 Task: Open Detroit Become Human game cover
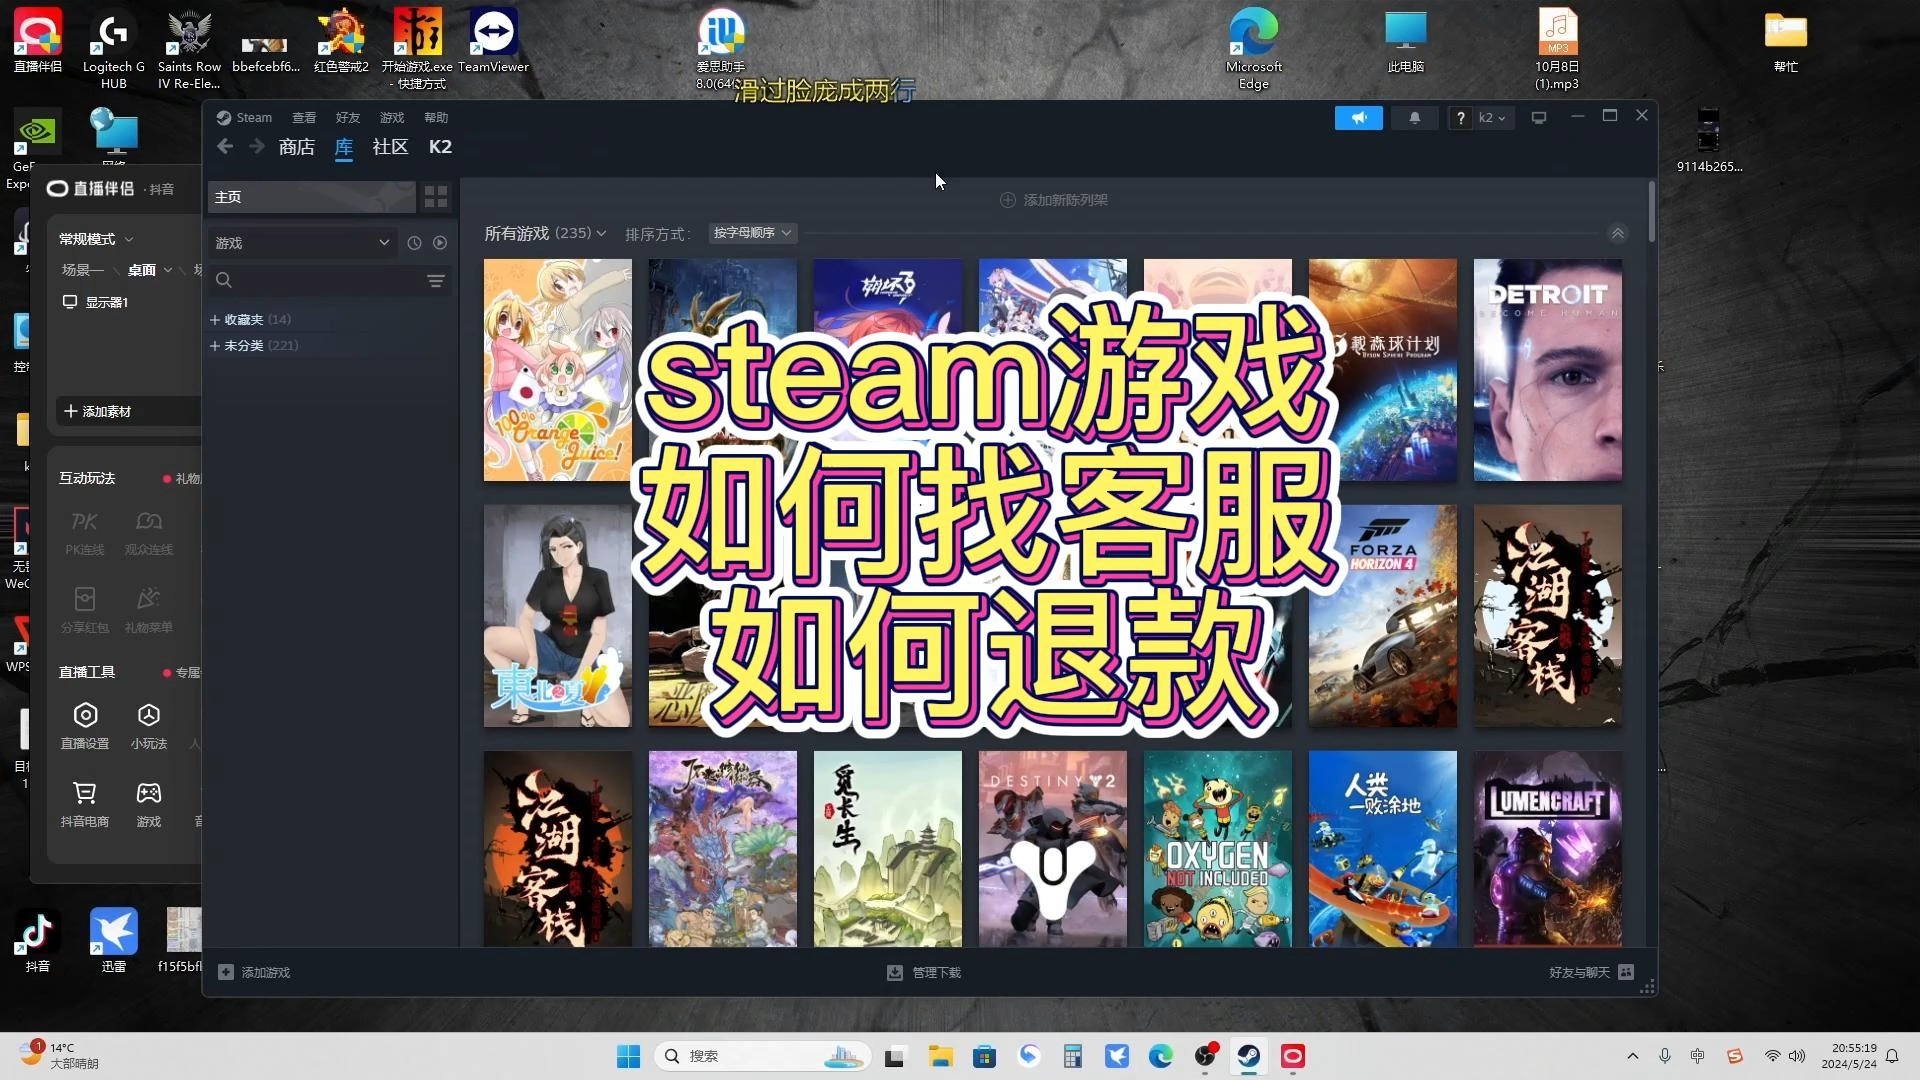1548,370
